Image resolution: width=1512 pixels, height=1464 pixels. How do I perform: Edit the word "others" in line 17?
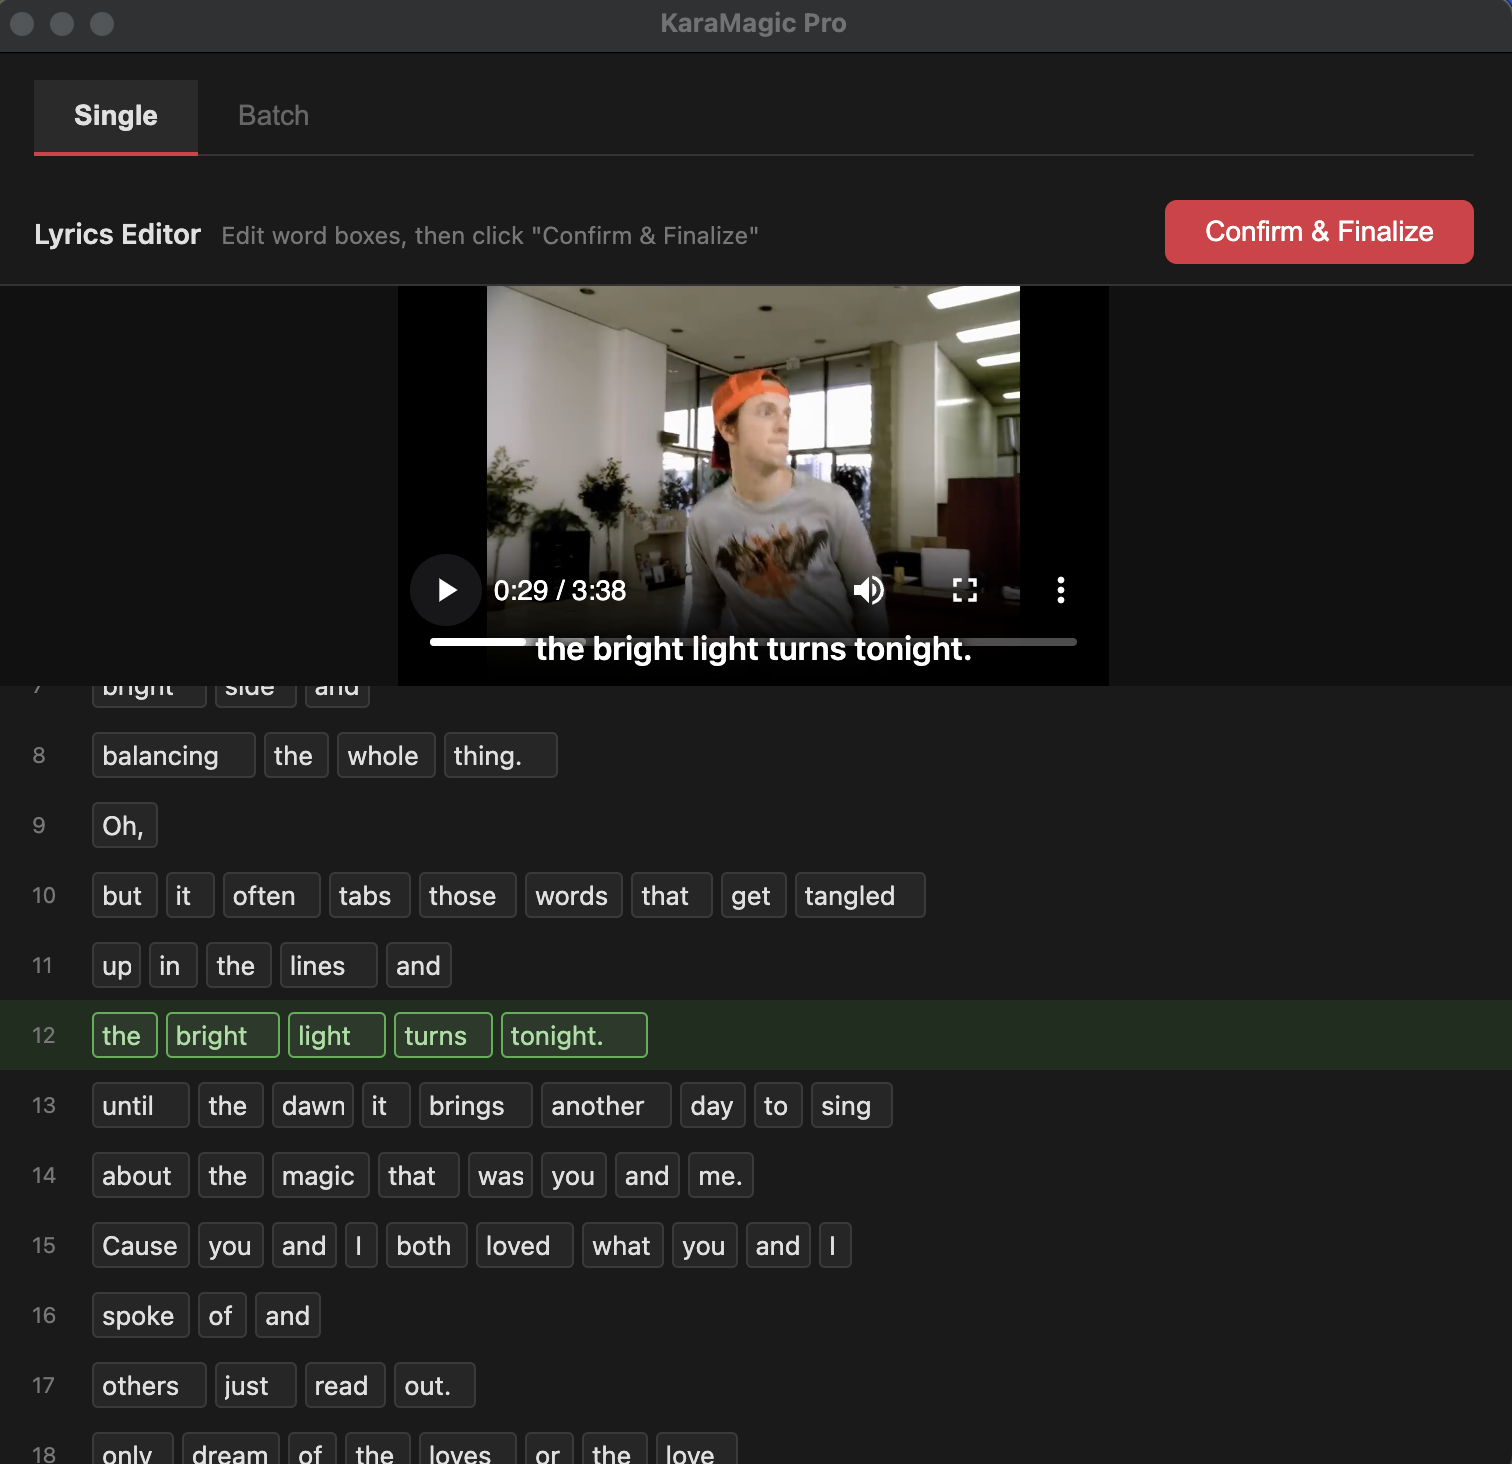149,1385
